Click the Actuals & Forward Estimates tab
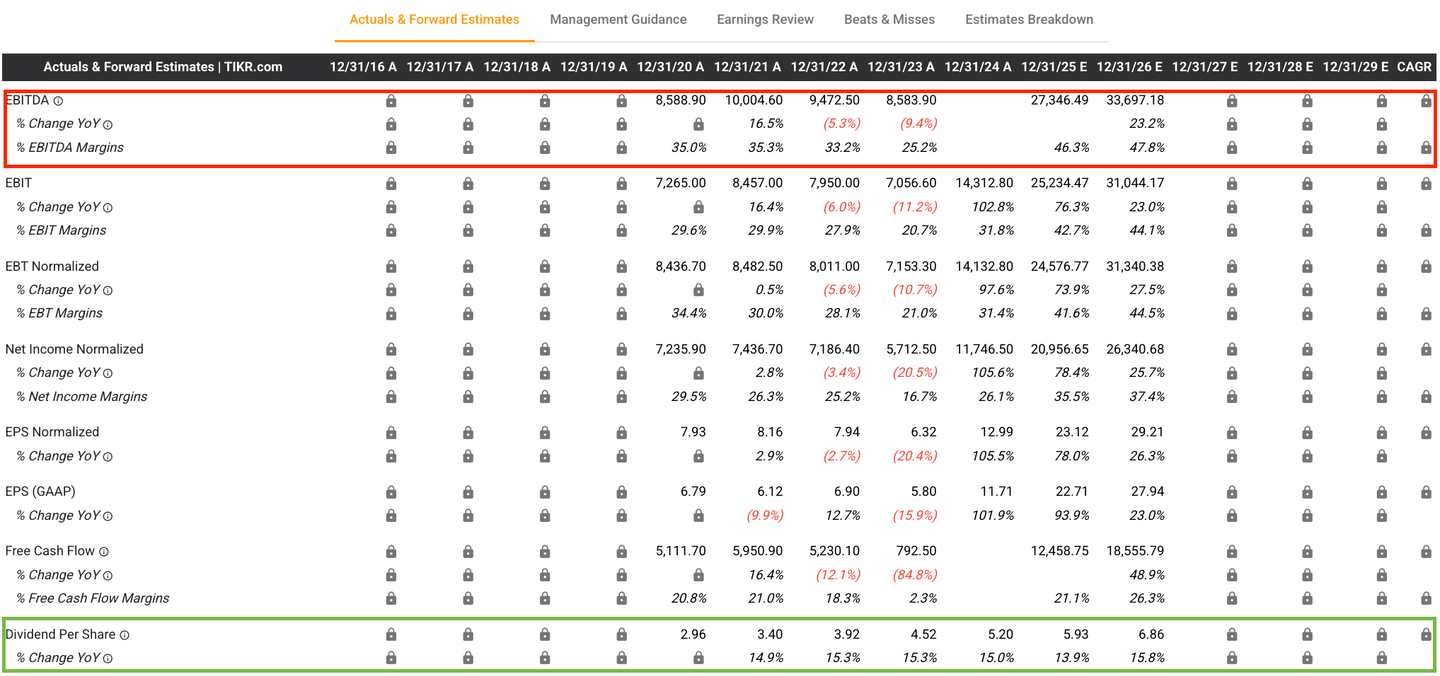 [x=434, y=20]
